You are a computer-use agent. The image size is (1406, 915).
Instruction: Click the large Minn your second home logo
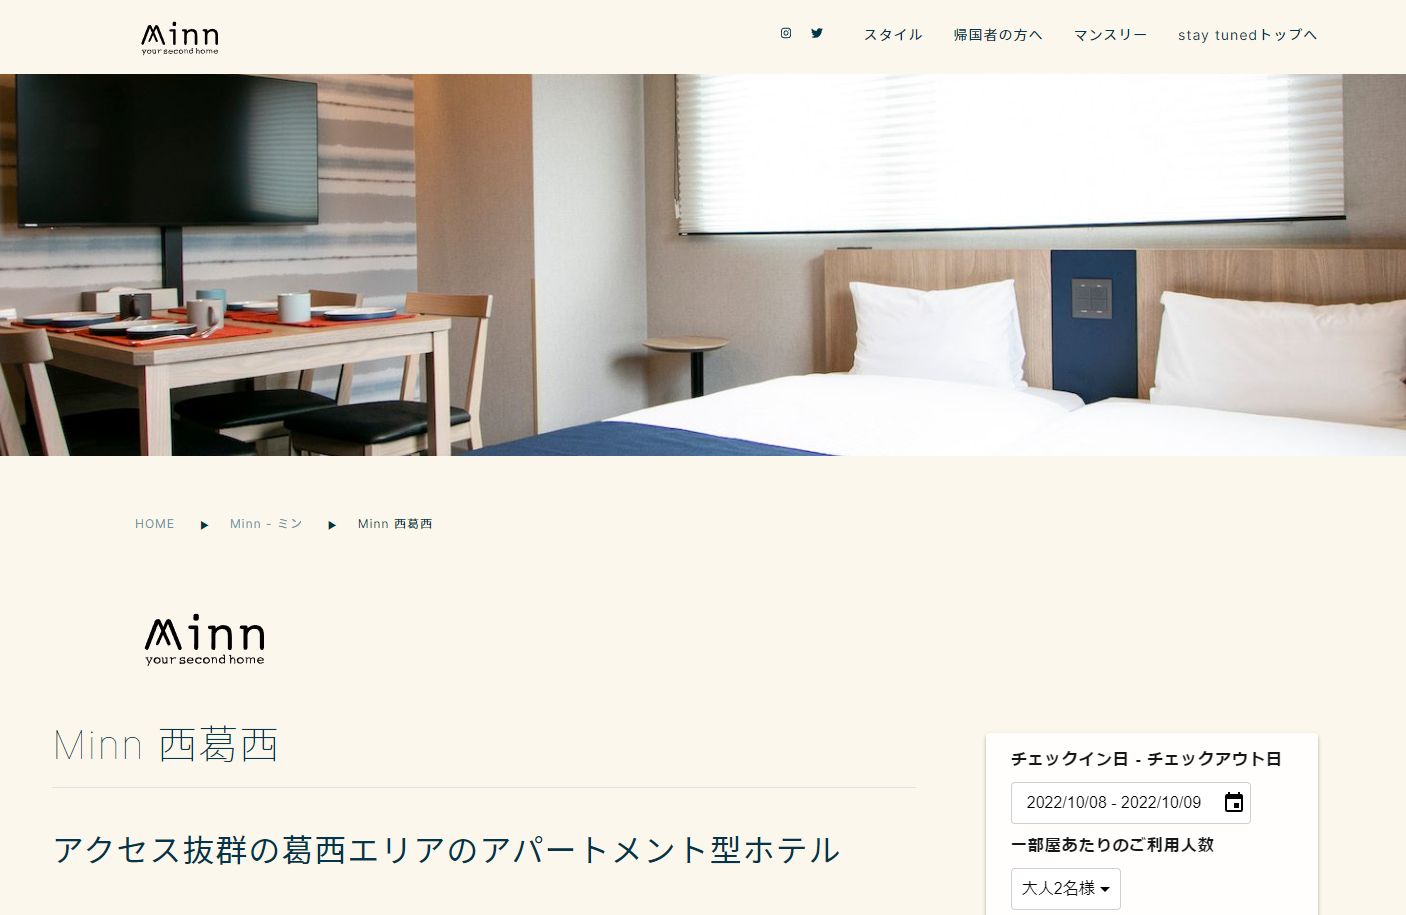205,639
